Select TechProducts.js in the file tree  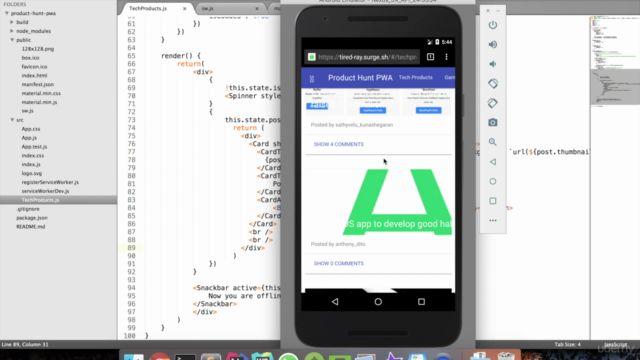40,200
